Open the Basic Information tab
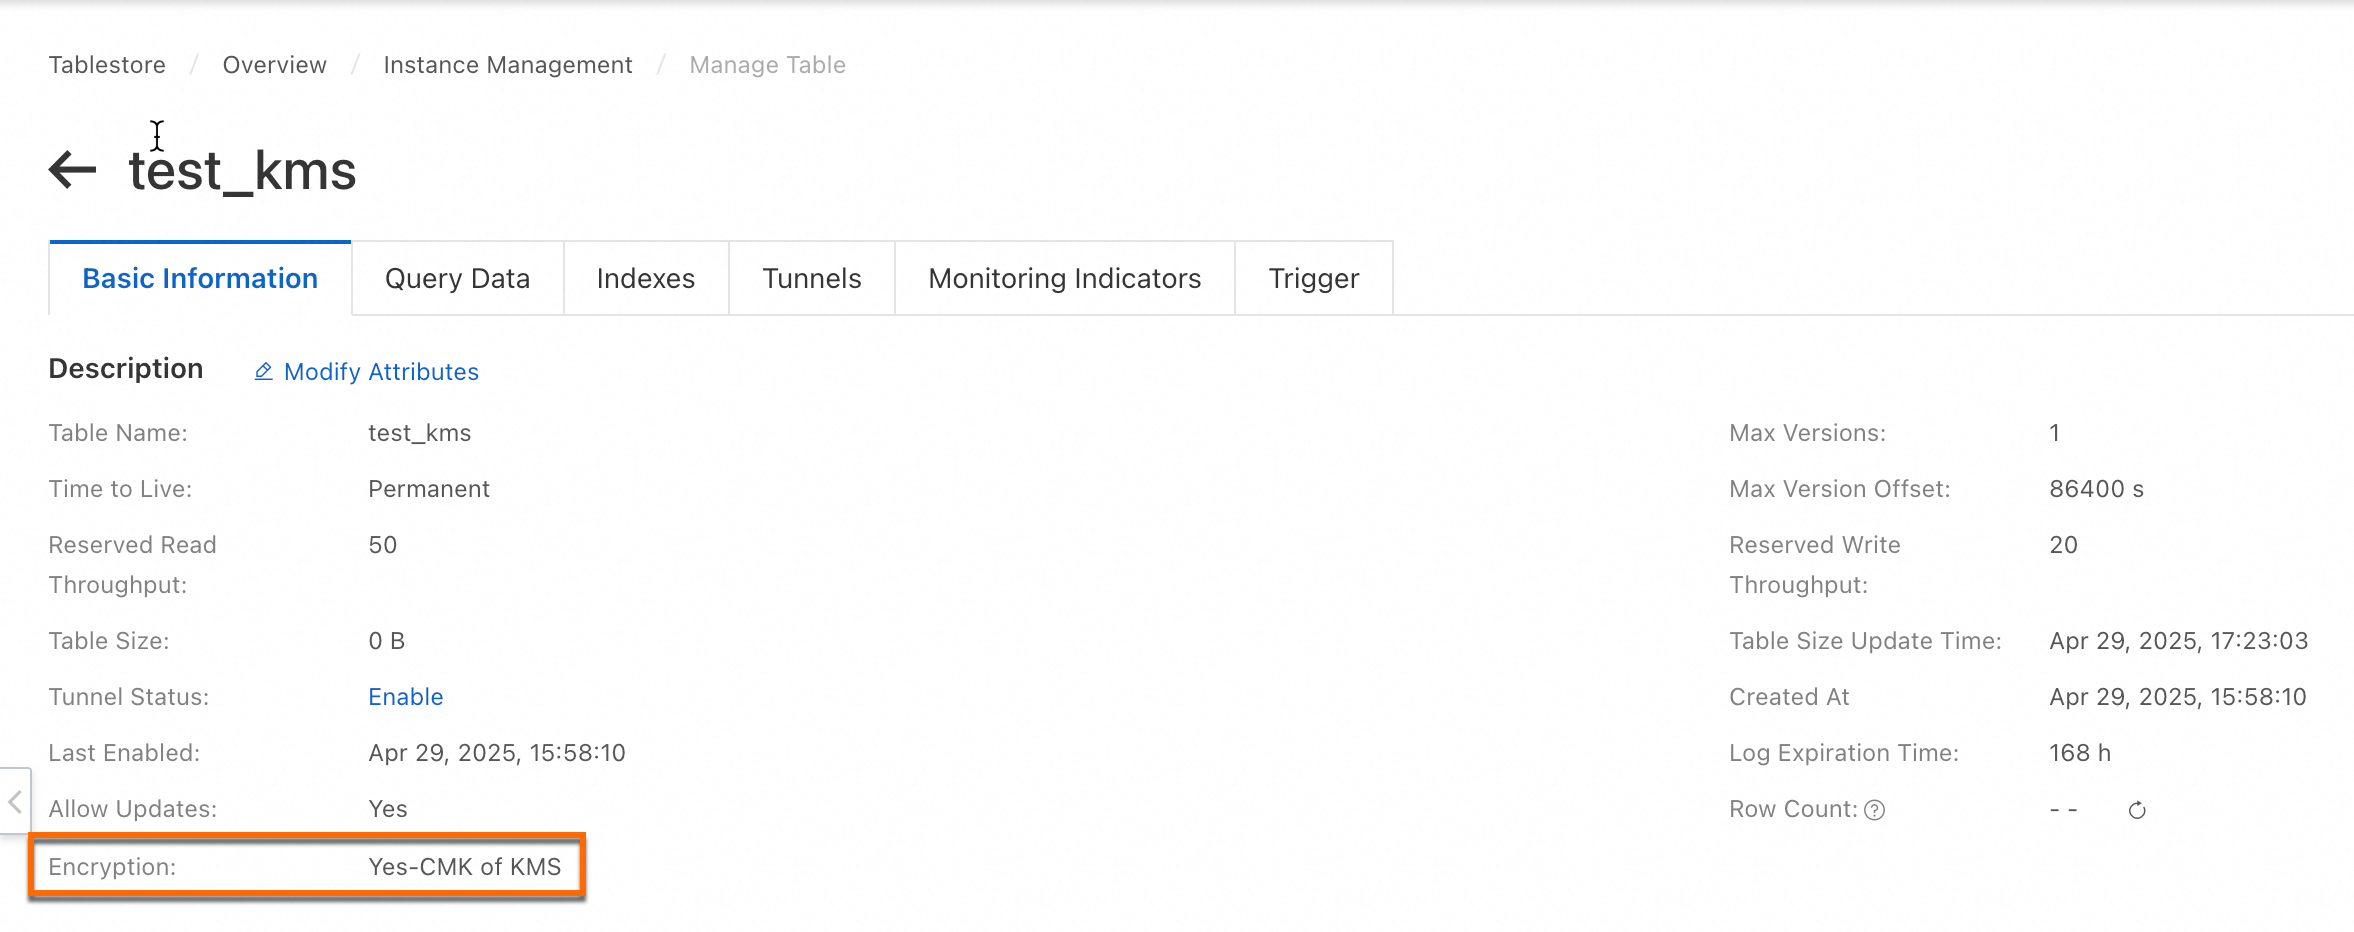 point(200,278)
